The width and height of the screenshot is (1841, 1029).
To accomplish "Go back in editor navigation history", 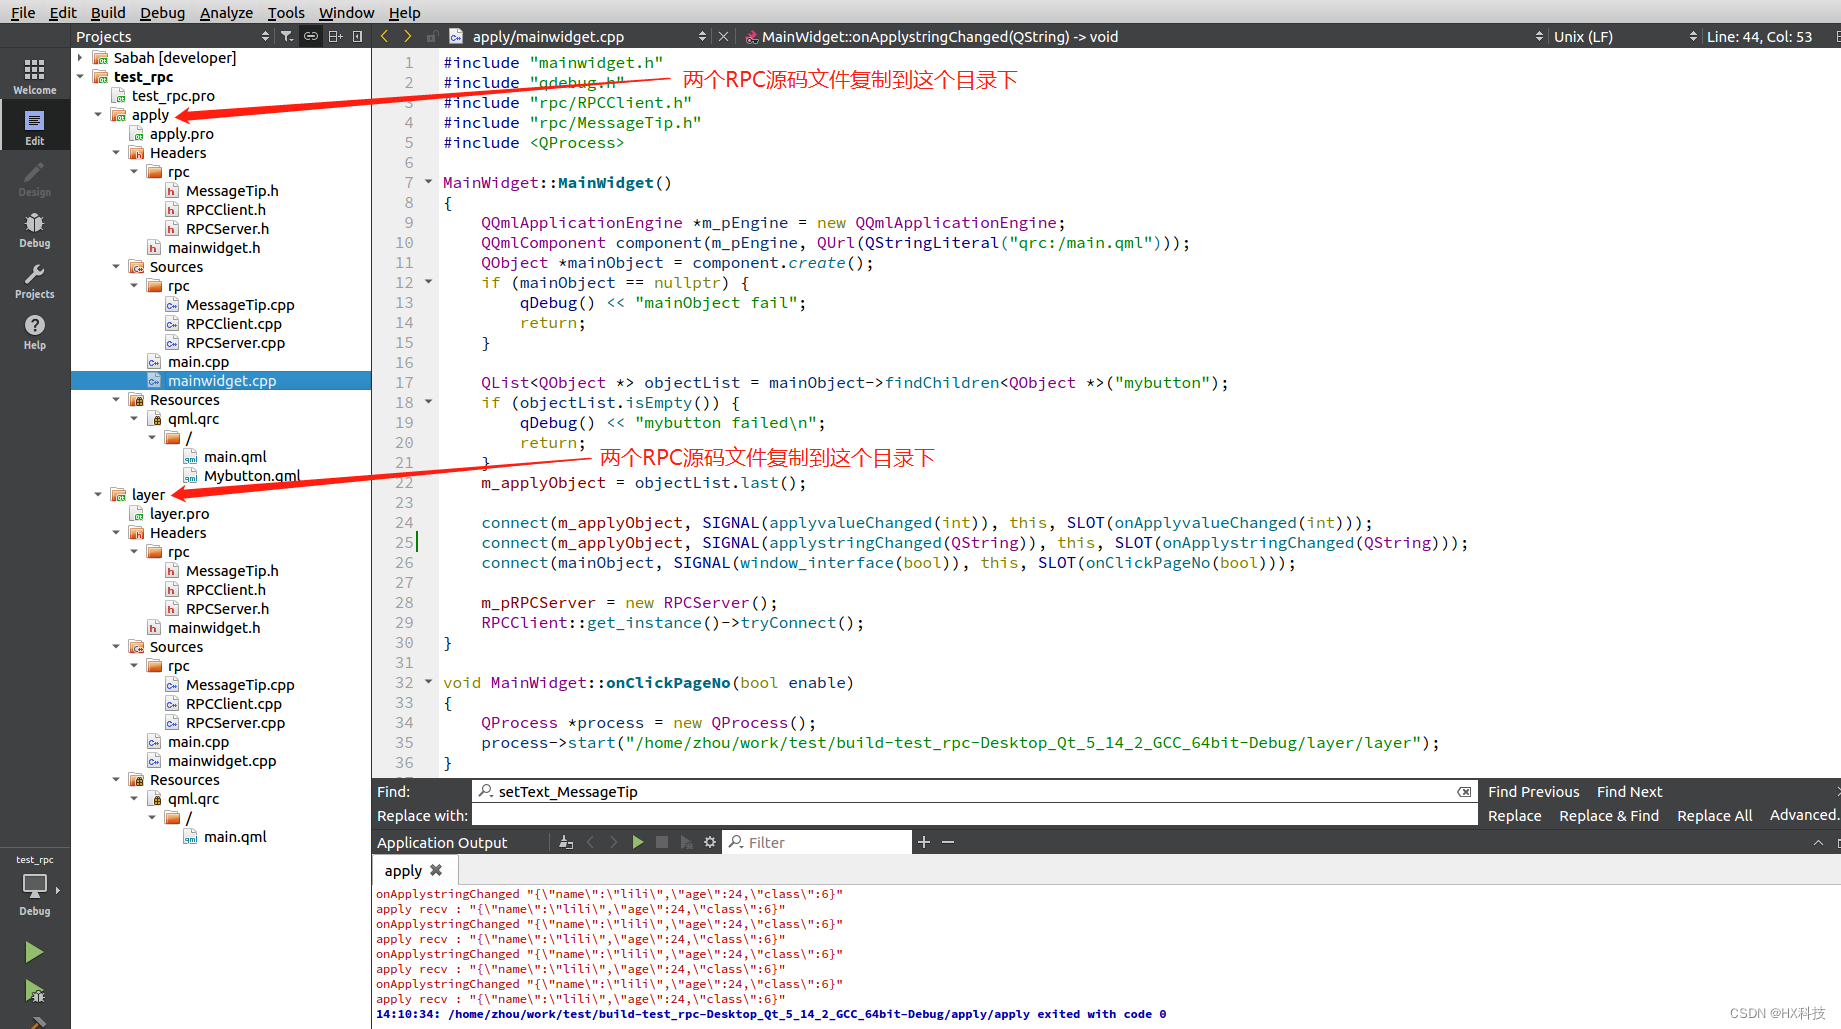I will pos(384,36).
